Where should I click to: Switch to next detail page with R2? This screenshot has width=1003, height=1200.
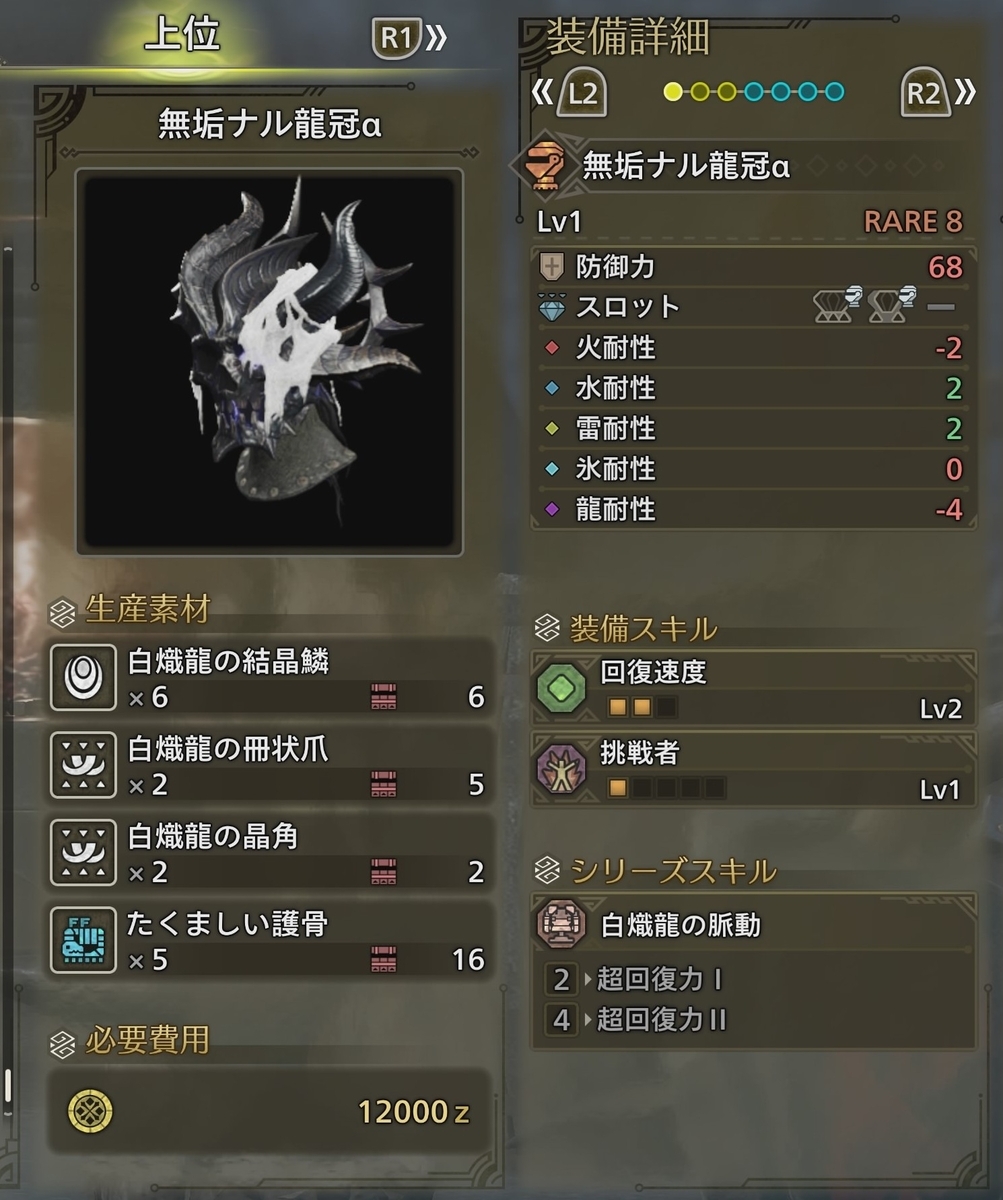(x=936, y=93)
